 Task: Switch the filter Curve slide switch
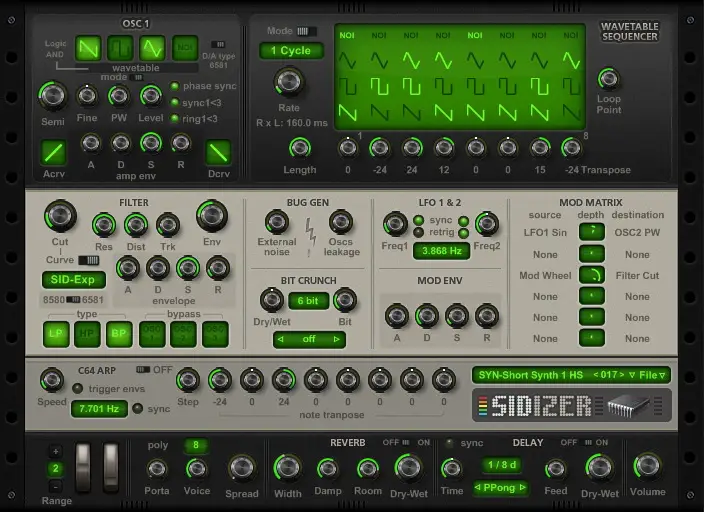(x=88, y=260)
